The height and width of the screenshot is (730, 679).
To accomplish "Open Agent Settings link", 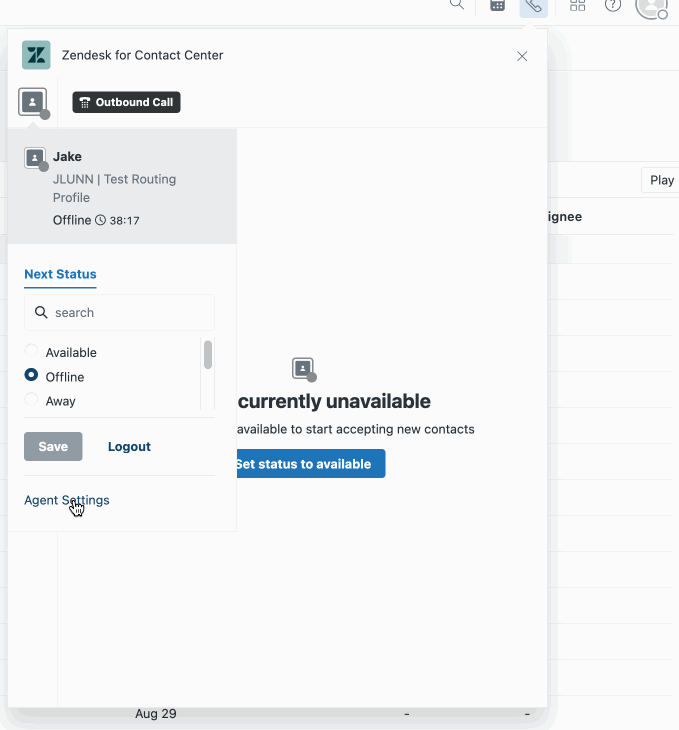I will tap(67, 500).
